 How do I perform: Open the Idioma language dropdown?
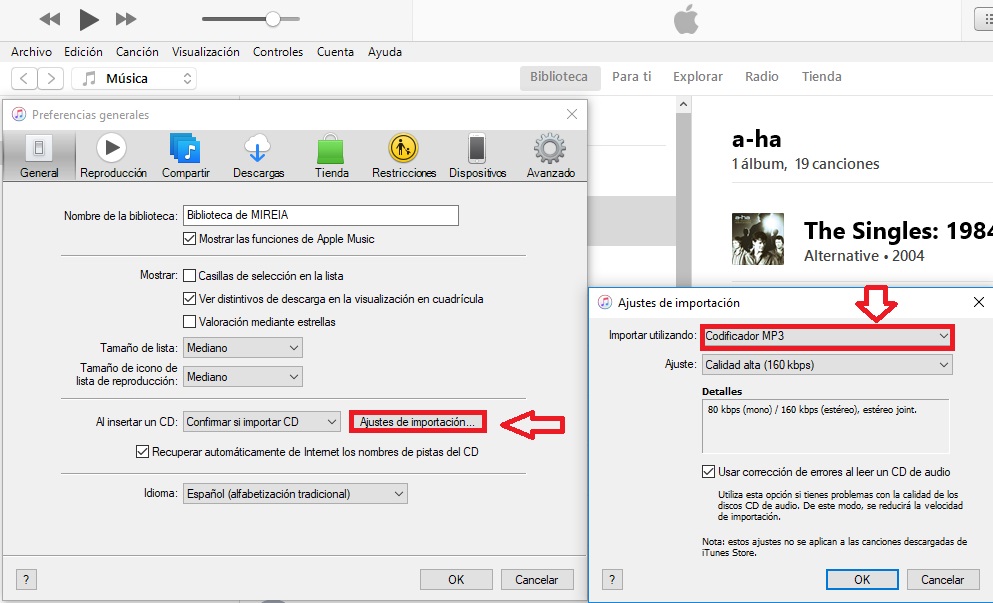click(295, 494)
